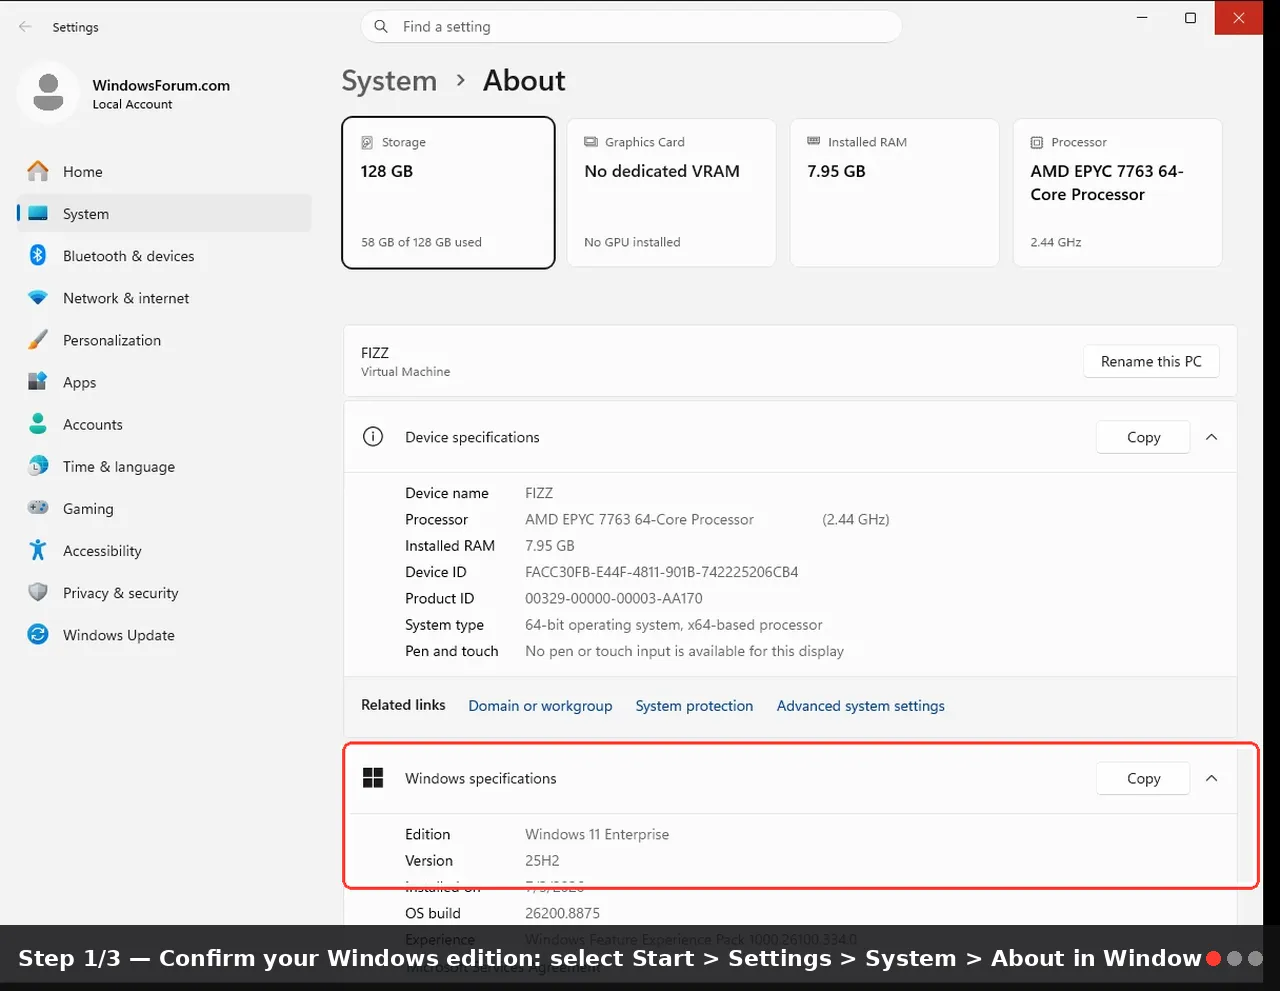Viewport: 1280px width, 991px height.
Task: Click the 25H2 version value
Action: tap(542, 860)
